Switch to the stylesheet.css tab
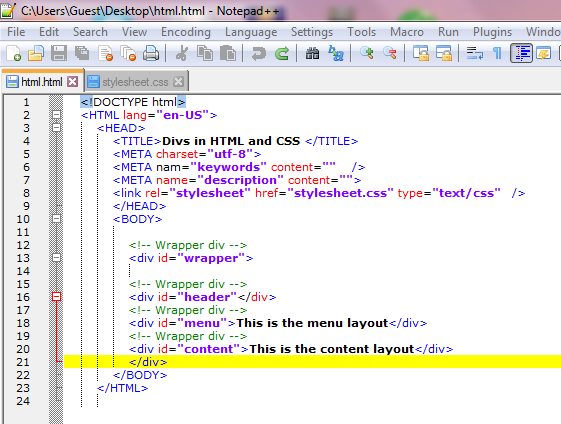Screen dimensions: 561x424 (135, 82)
